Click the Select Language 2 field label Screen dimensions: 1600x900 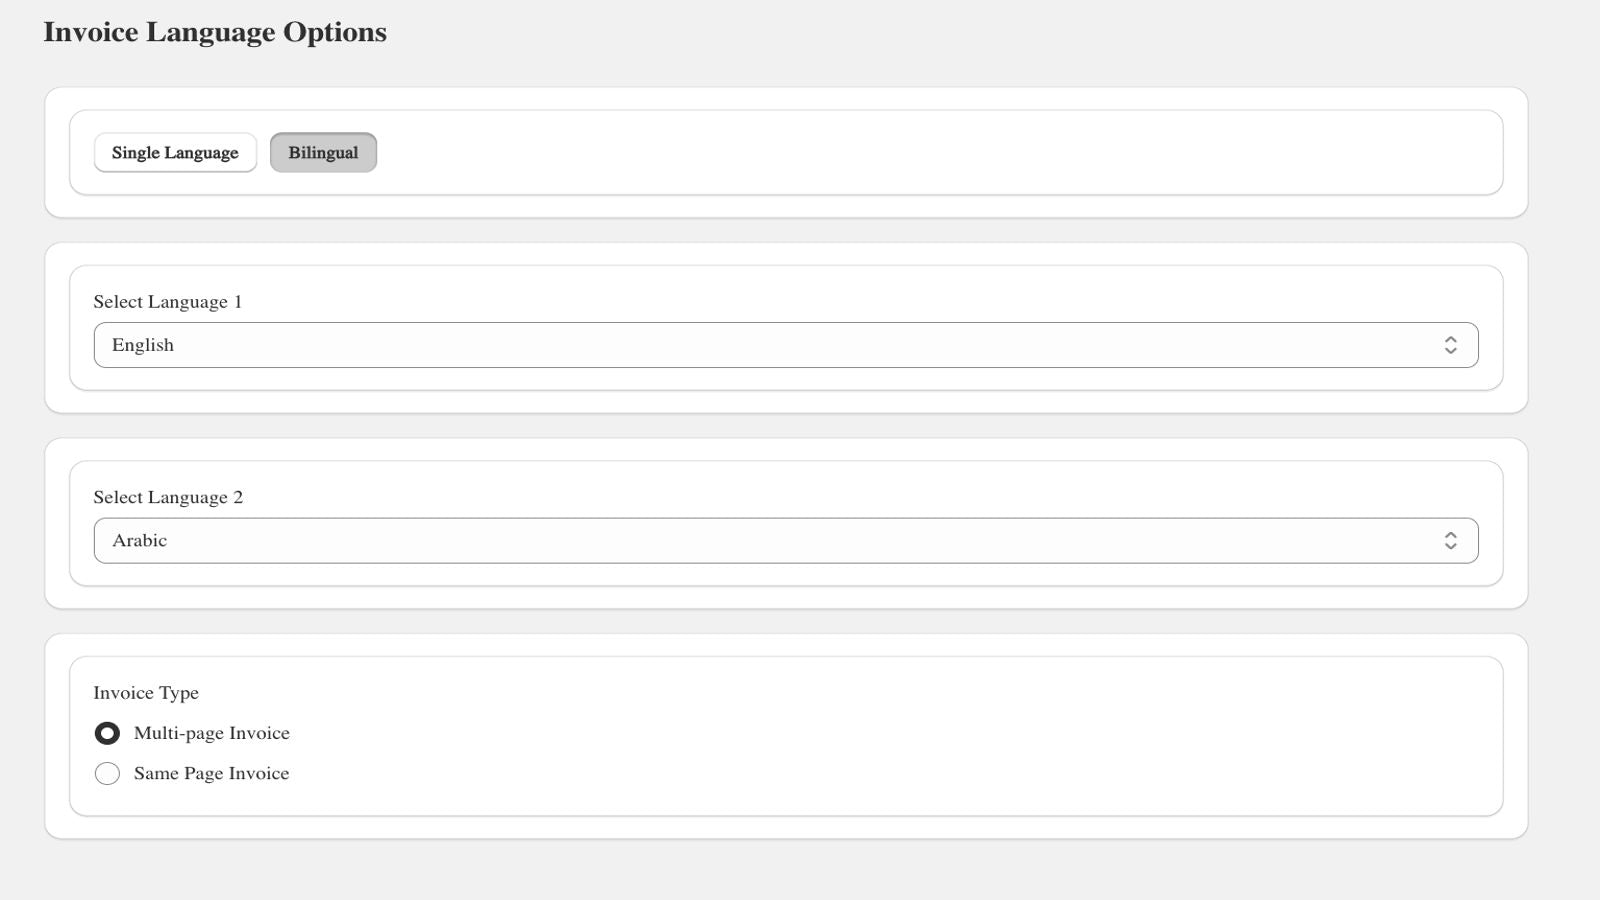click(x=168, y=497)
